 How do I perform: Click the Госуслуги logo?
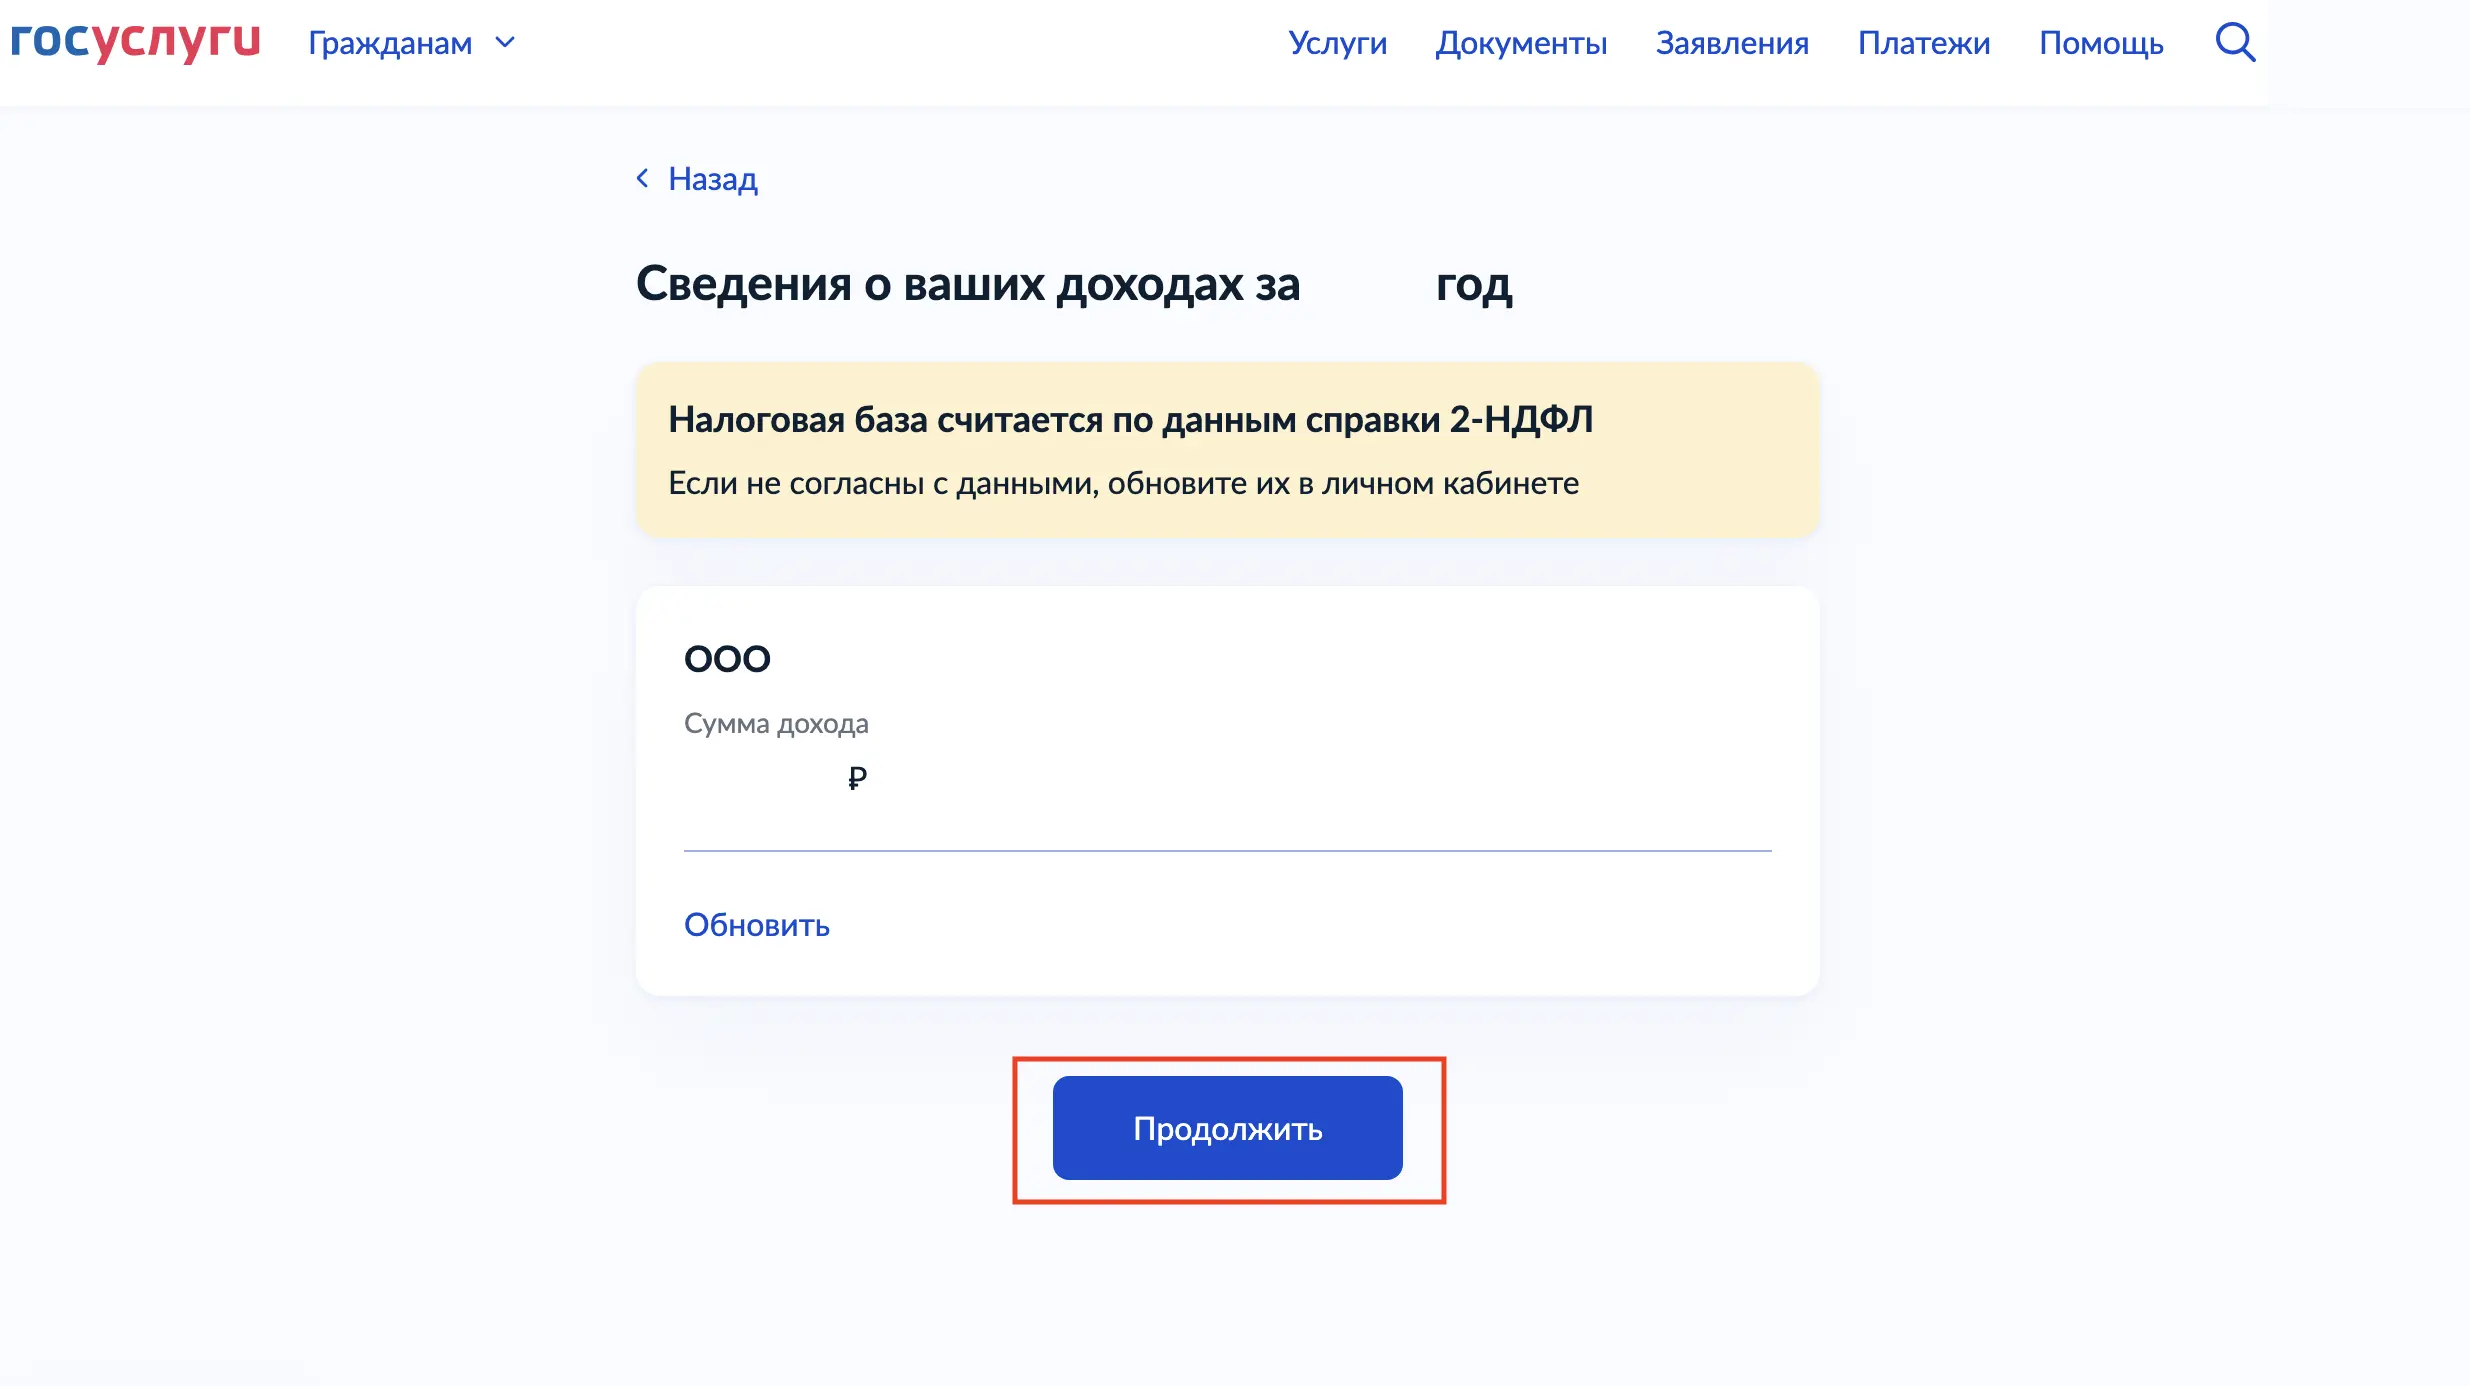[135, 40]
